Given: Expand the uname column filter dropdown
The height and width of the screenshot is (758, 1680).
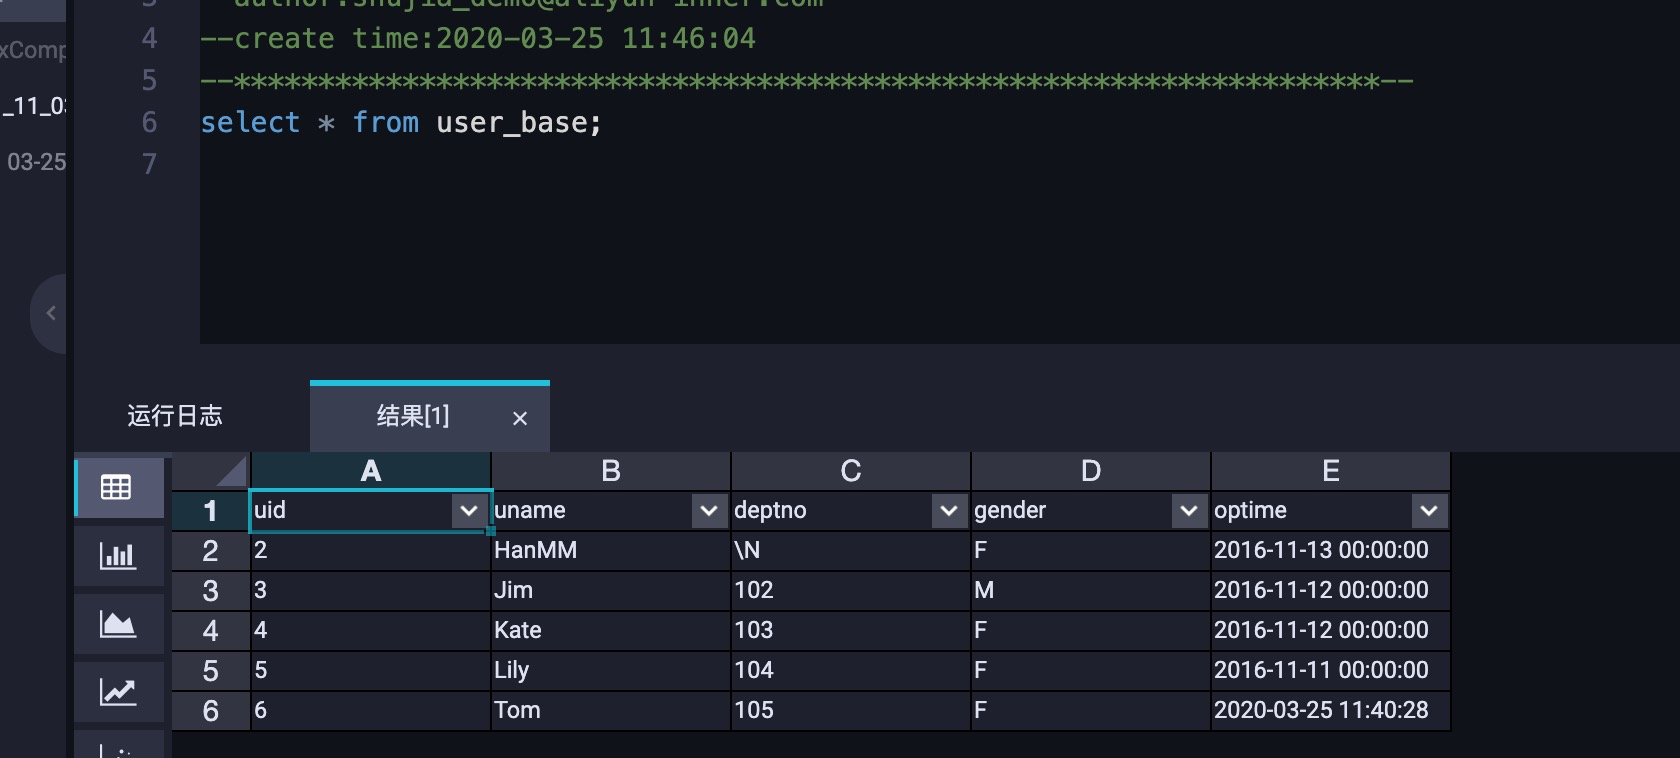Looking at the screenshot, I should coord(708,511).
